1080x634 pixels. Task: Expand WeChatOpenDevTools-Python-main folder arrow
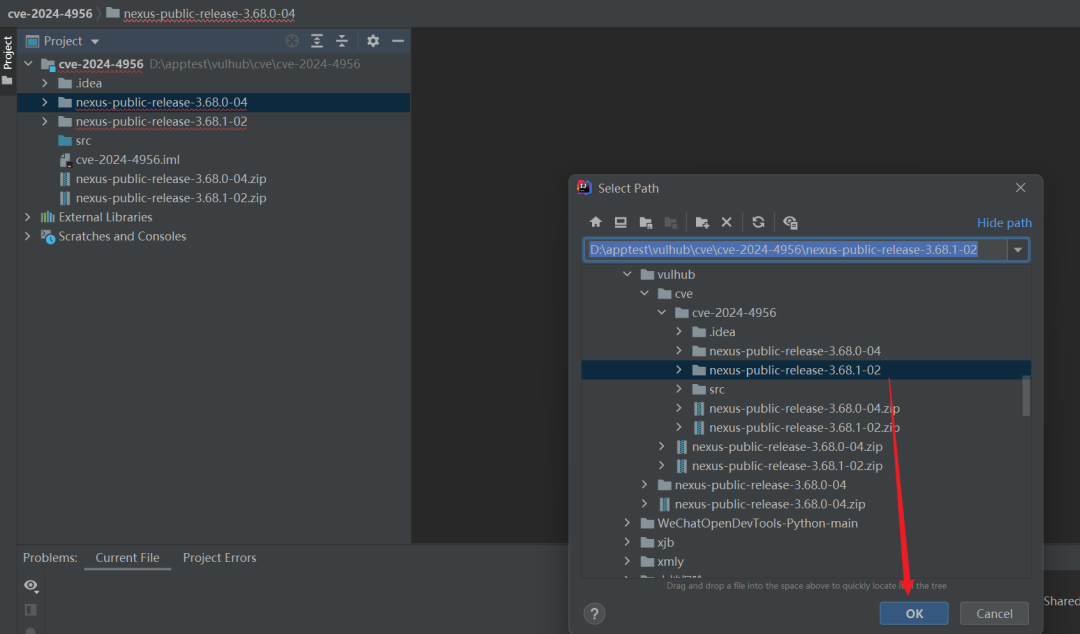[627, 523]
